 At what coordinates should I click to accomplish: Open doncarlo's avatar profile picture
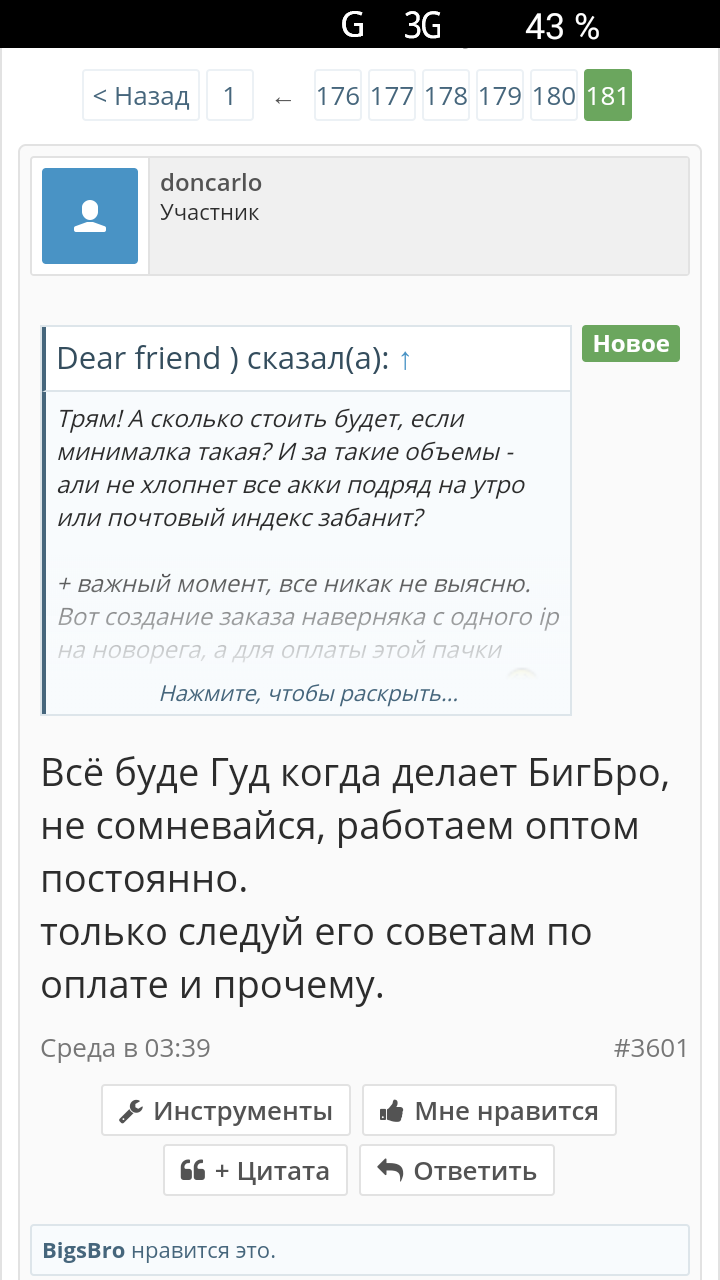[x=90, y=216]
